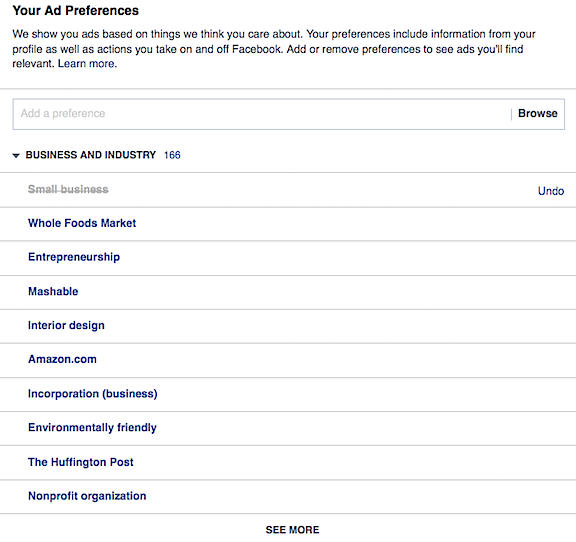576x542 pixels.
Task: Select Nonprofit organization preference
Action: tap(87, 496)
